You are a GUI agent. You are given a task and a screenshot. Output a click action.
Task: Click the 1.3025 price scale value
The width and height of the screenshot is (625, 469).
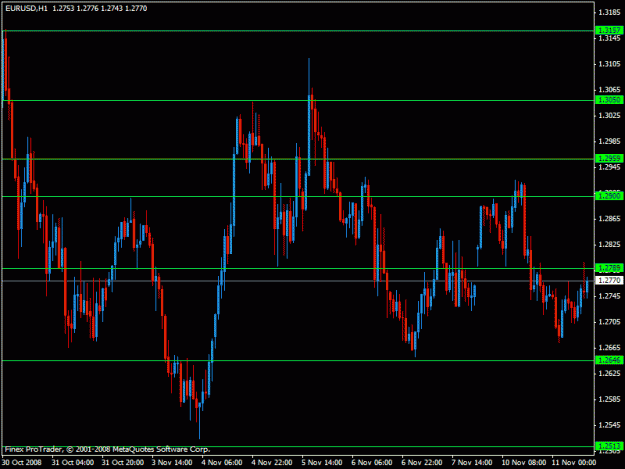tap(609, 116)
